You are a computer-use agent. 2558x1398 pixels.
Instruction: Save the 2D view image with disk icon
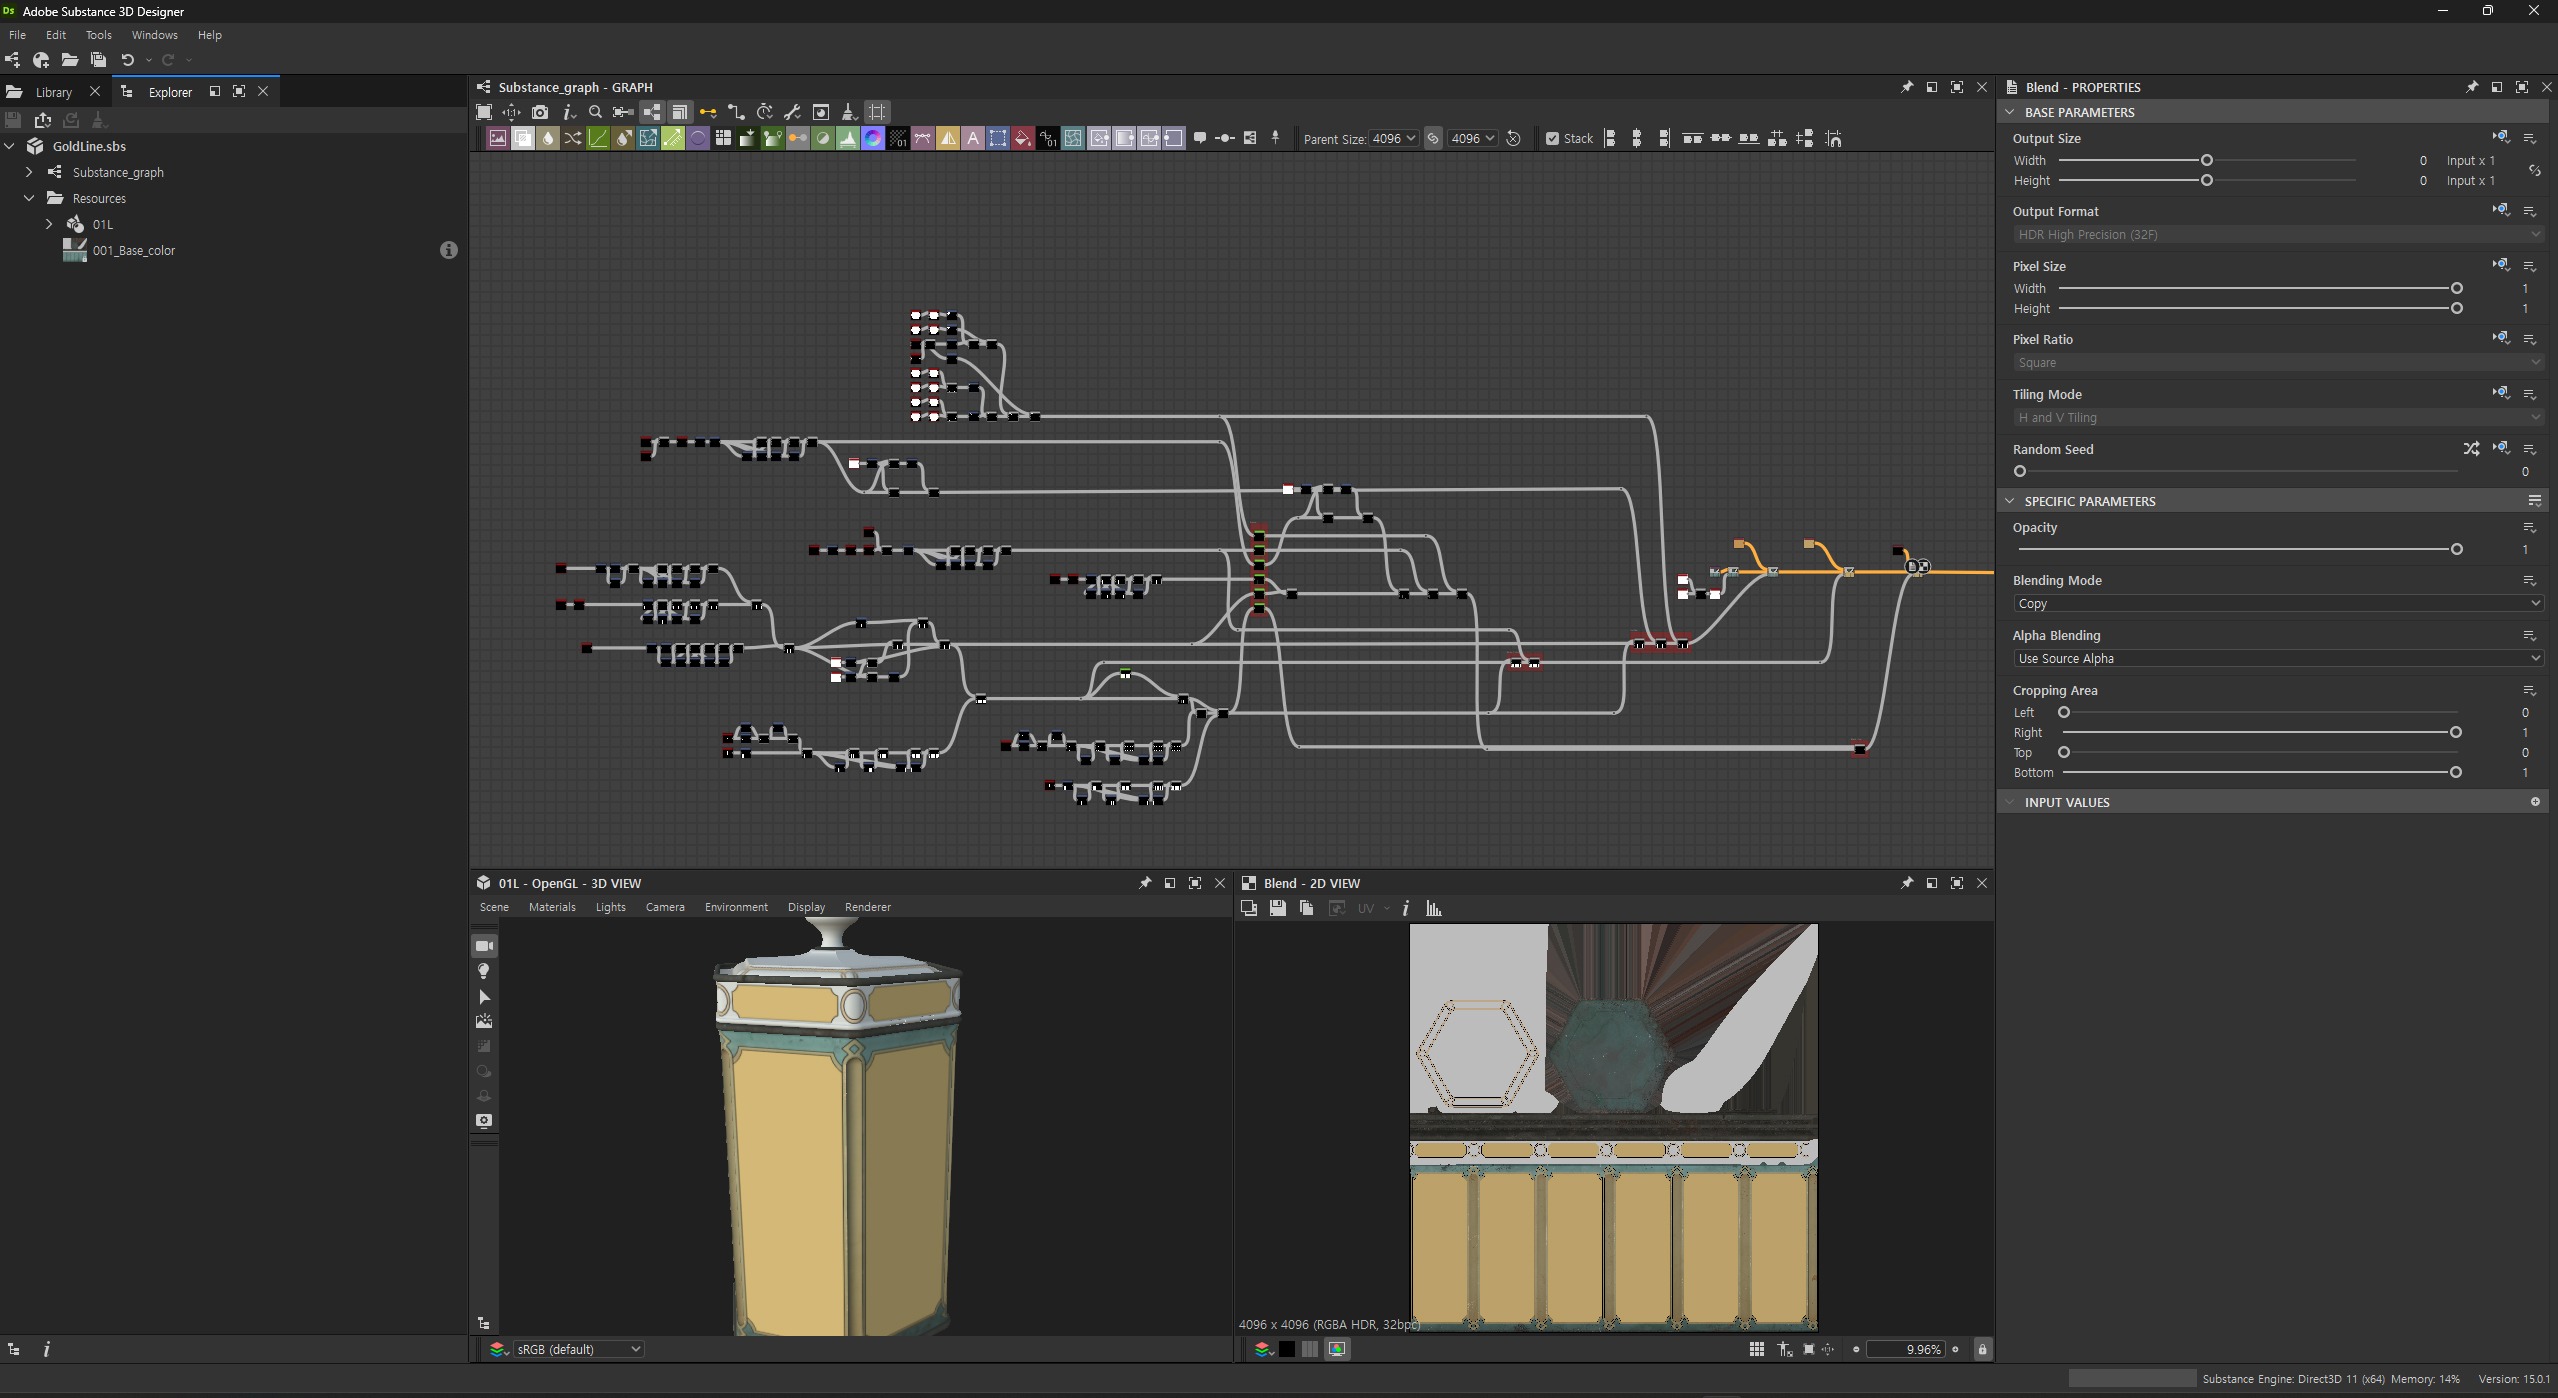[1277, 908]
